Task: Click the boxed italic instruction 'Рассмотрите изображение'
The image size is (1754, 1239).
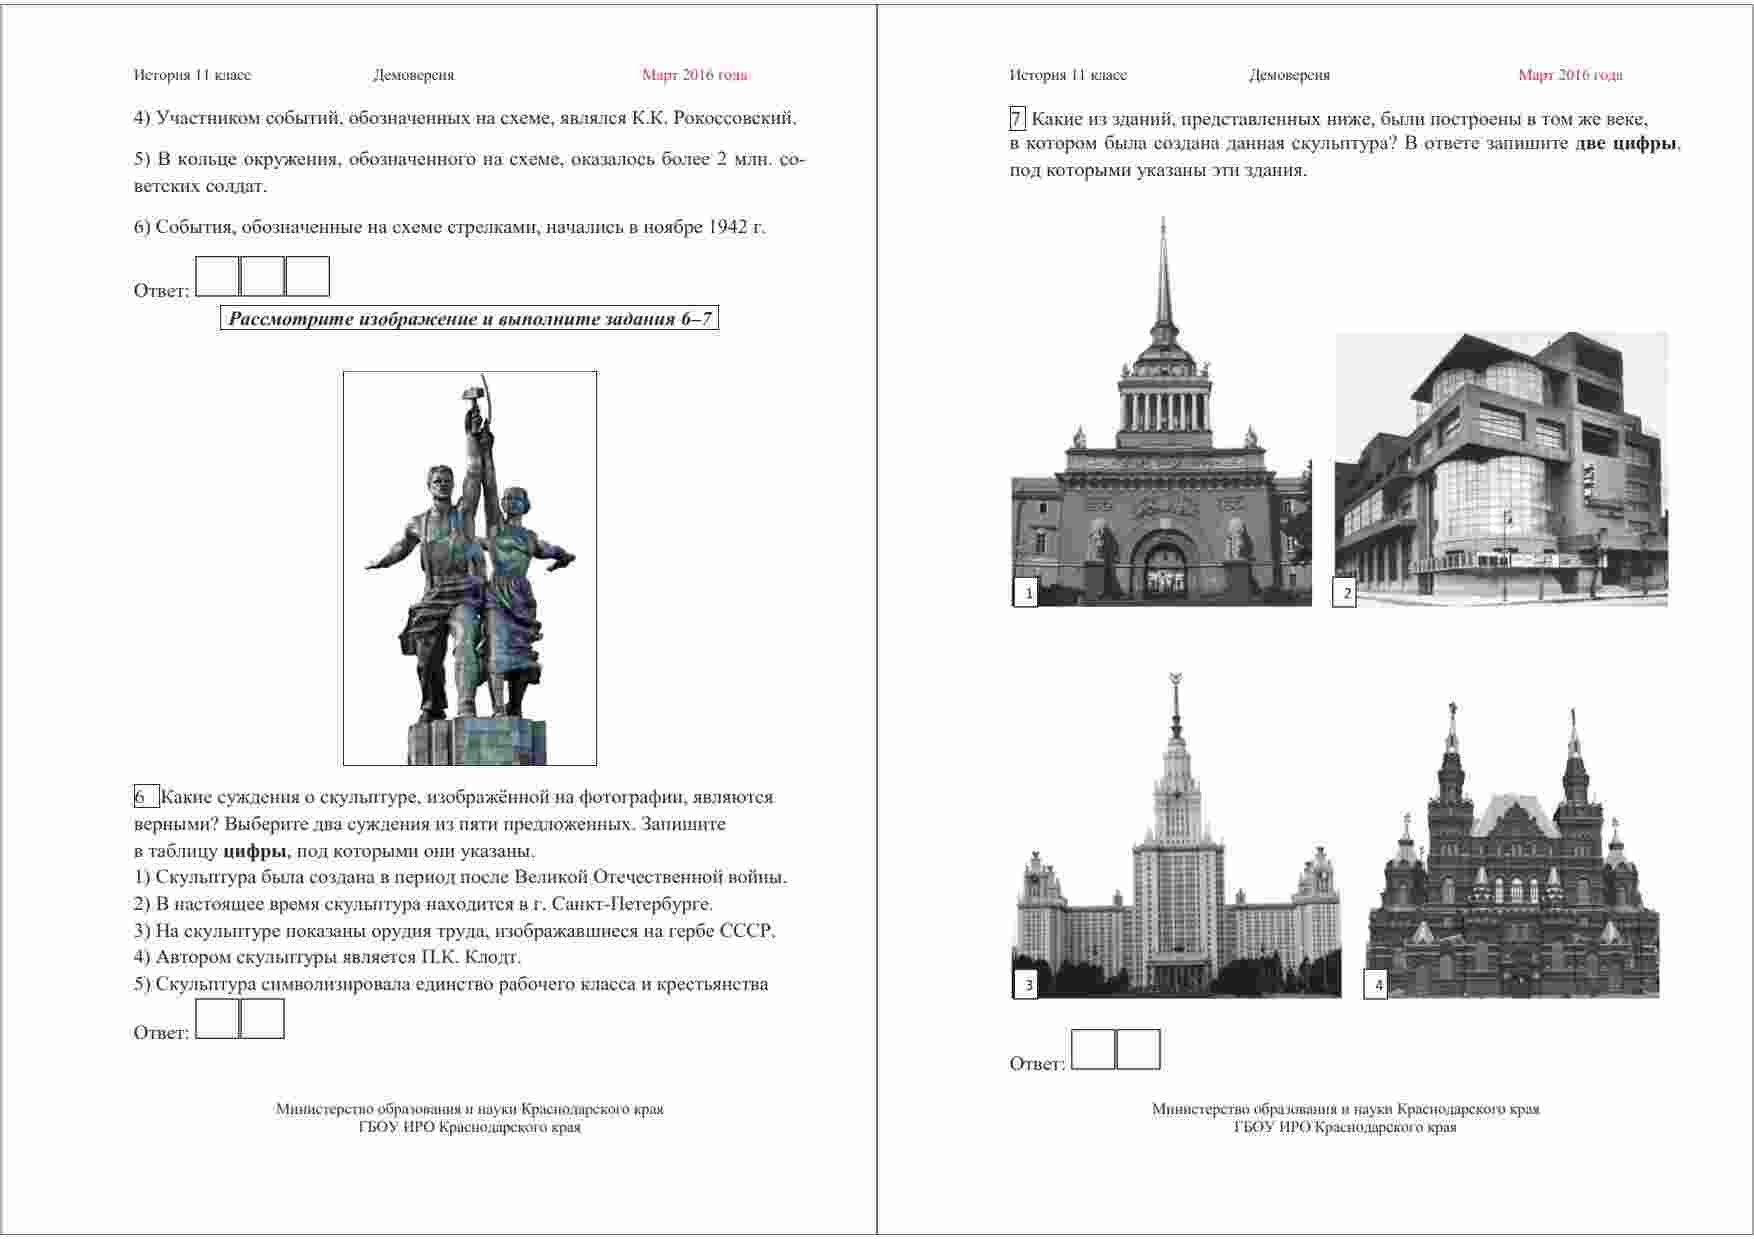Action: tap(469, 319)
